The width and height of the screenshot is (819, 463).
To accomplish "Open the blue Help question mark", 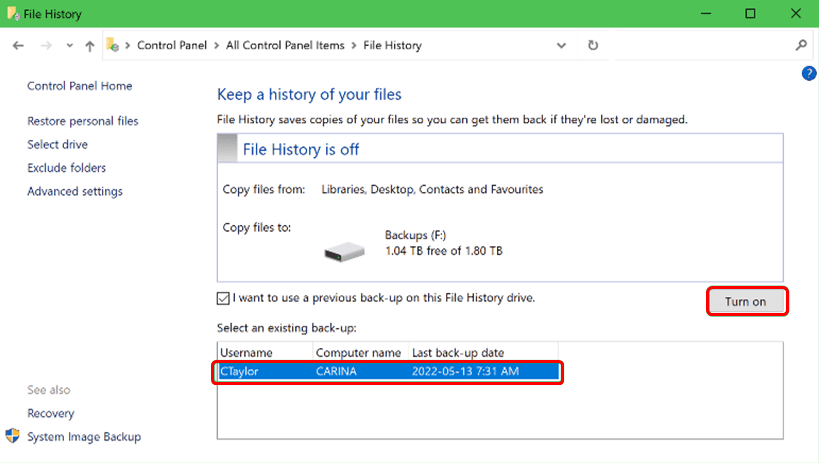I will (809, 73).
